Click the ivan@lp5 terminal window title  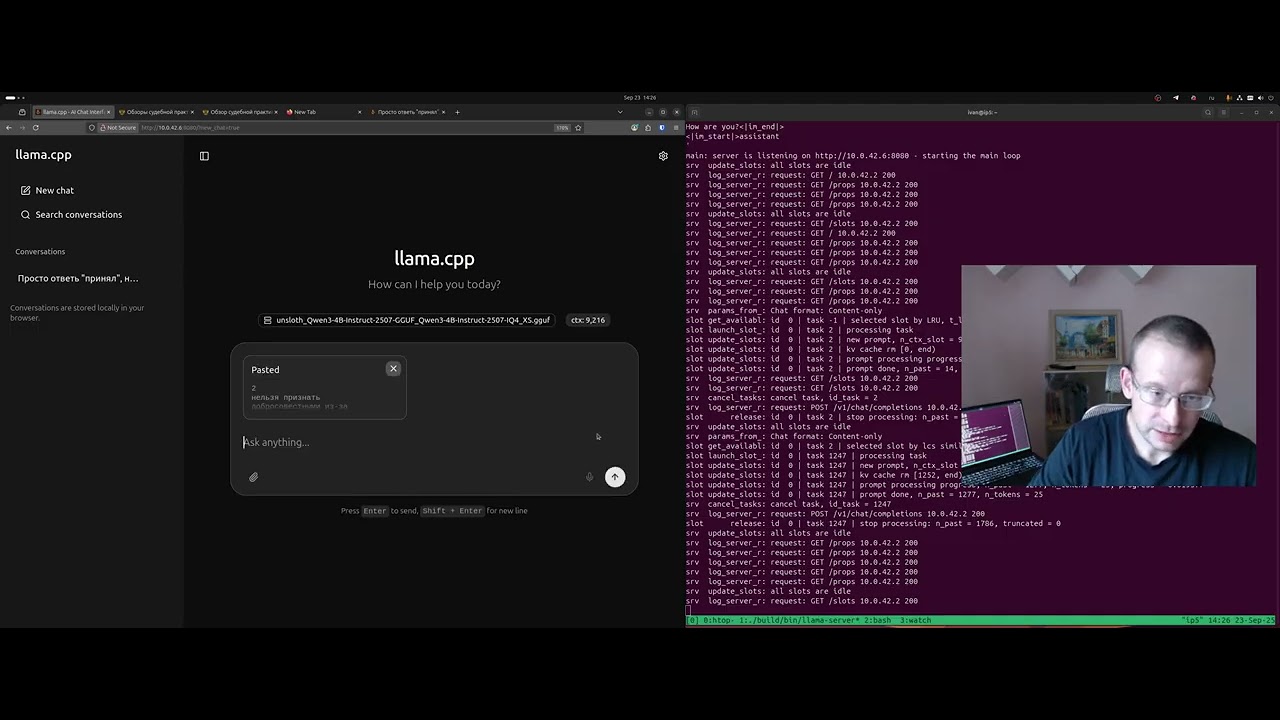pos(982,112)
